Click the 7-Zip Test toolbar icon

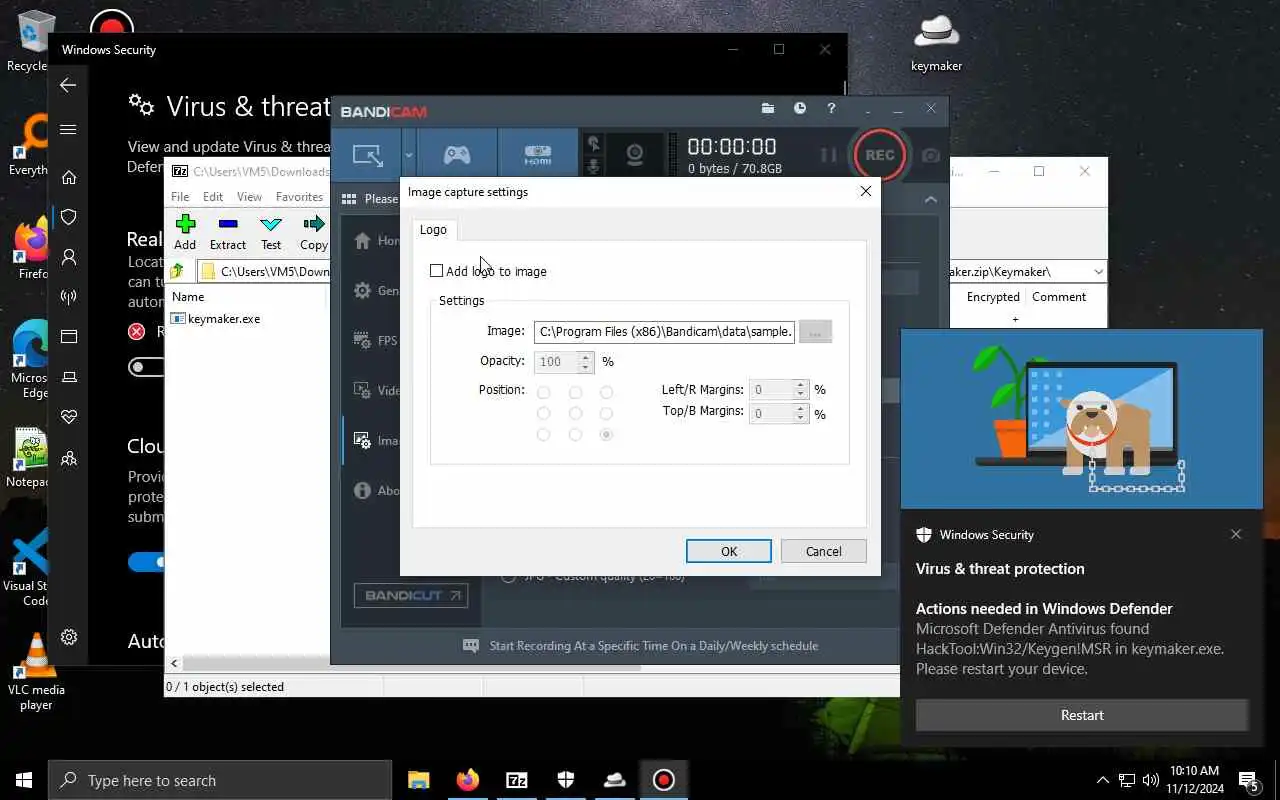[x=271, y=232]
